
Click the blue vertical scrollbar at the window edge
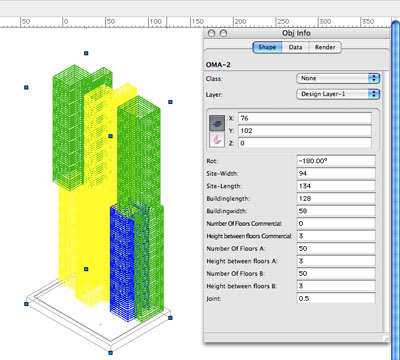396,187
